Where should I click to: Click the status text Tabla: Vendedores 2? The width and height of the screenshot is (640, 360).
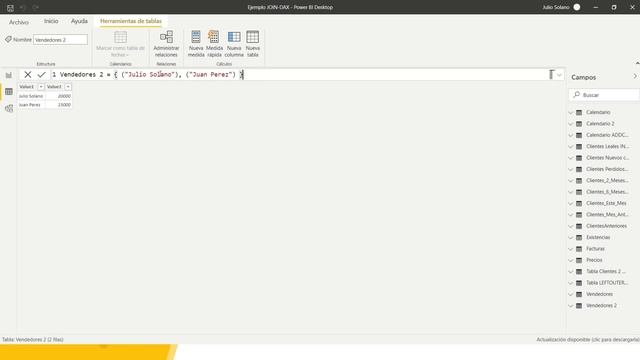33,340
